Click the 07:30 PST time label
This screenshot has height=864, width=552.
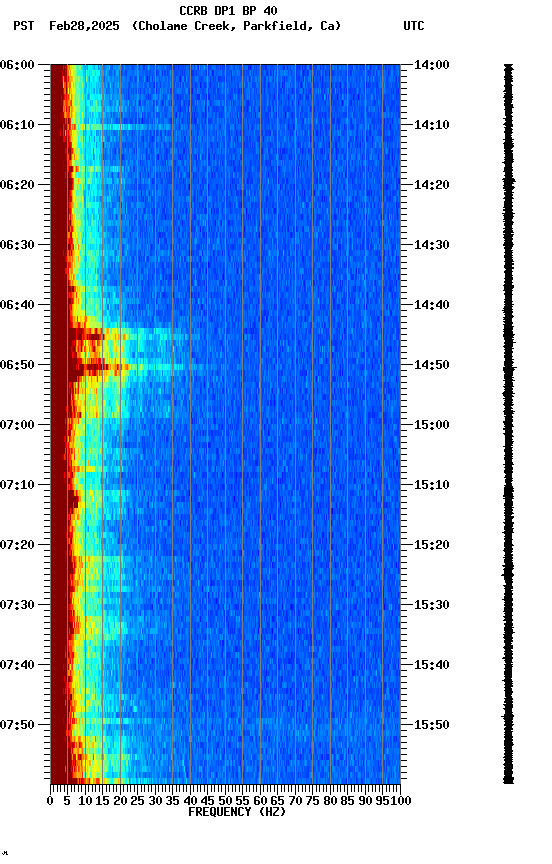pyautogui.click(x=17, y=605)
